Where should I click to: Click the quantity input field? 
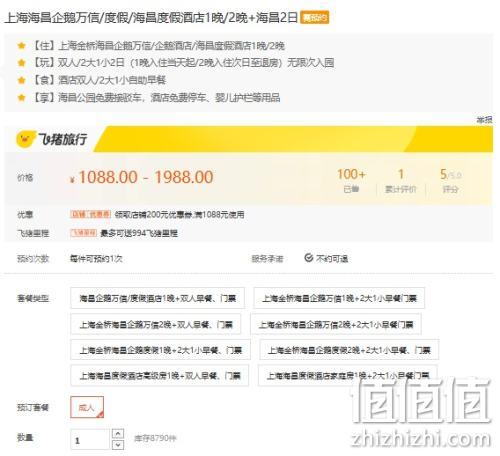pyautogui.click(x=90, y=440)
